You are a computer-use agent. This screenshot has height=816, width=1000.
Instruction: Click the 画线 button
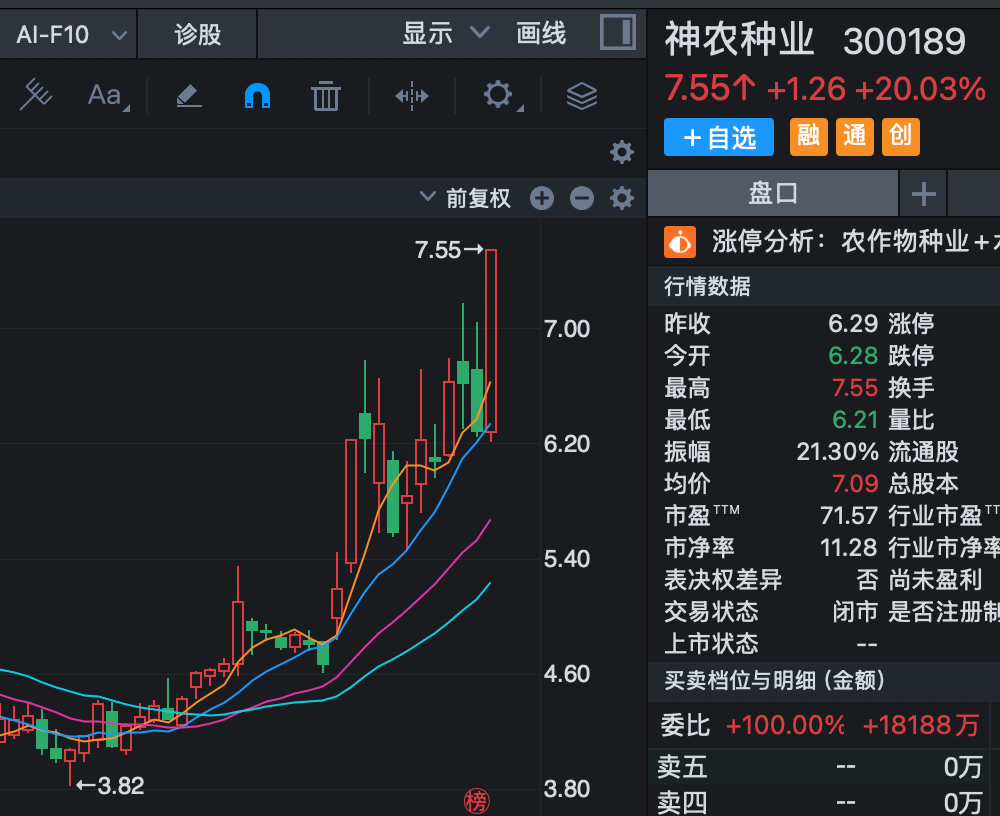pyautogui.click(x=541, y=33)
